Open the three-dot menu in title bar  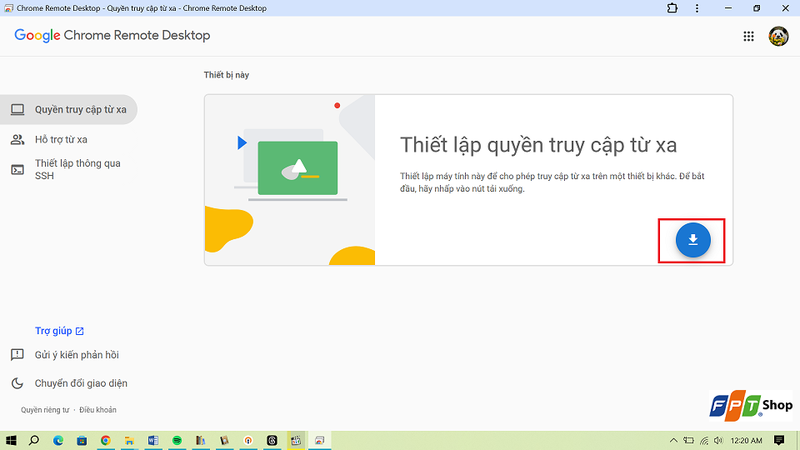[697, 8]
